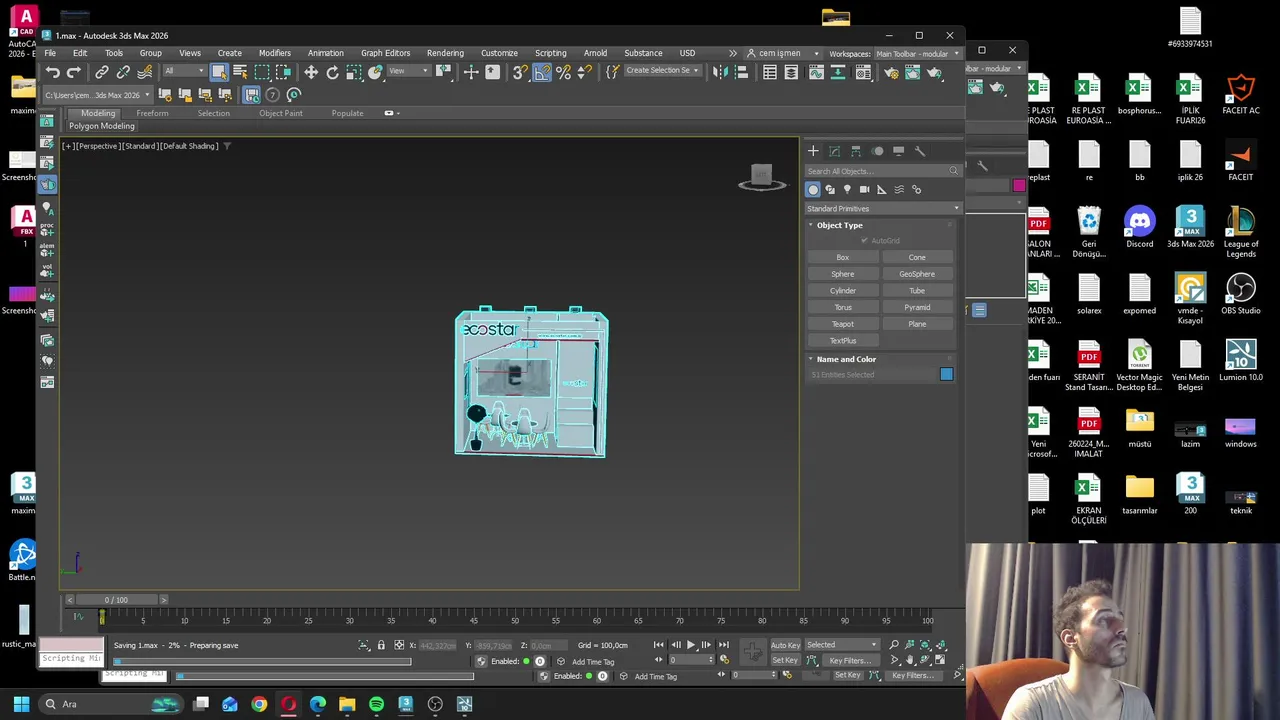Screen dimensions: 1280x720
Task: Click the Undo arrow in main toolbar
Action: 52,72
